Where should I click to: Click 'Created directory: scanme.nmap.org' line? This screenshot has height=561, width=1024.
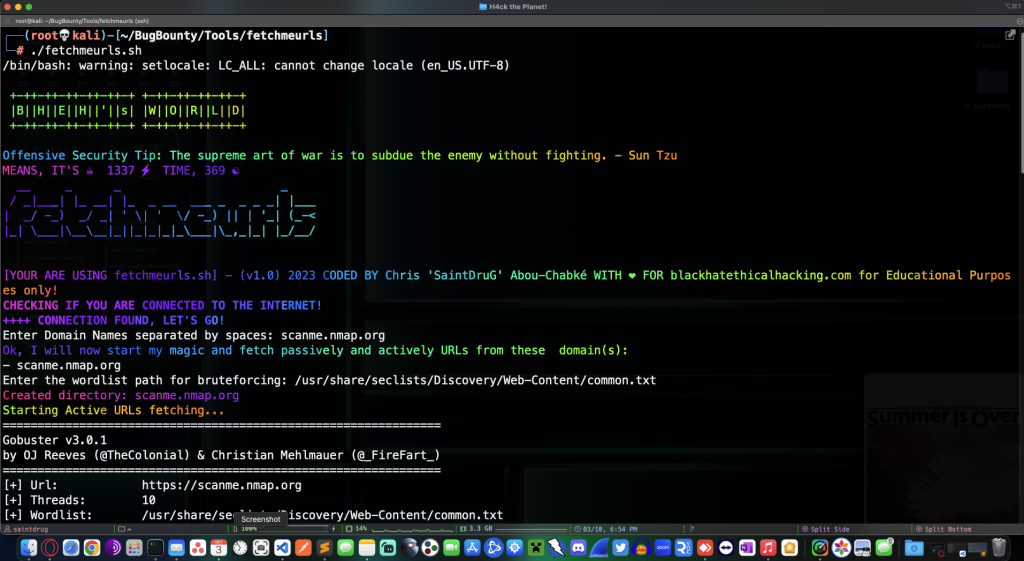pos(121,395)
